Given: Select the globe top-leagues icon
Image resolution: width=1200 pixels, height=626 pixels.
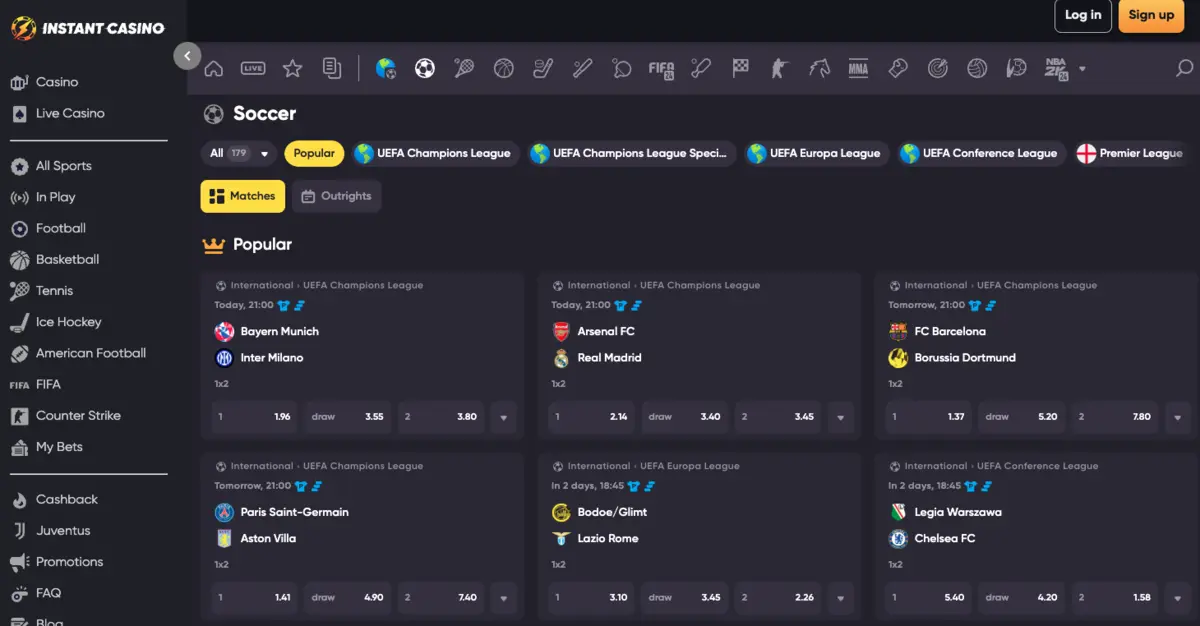Looking at the screenshot, I should point(386,69).
